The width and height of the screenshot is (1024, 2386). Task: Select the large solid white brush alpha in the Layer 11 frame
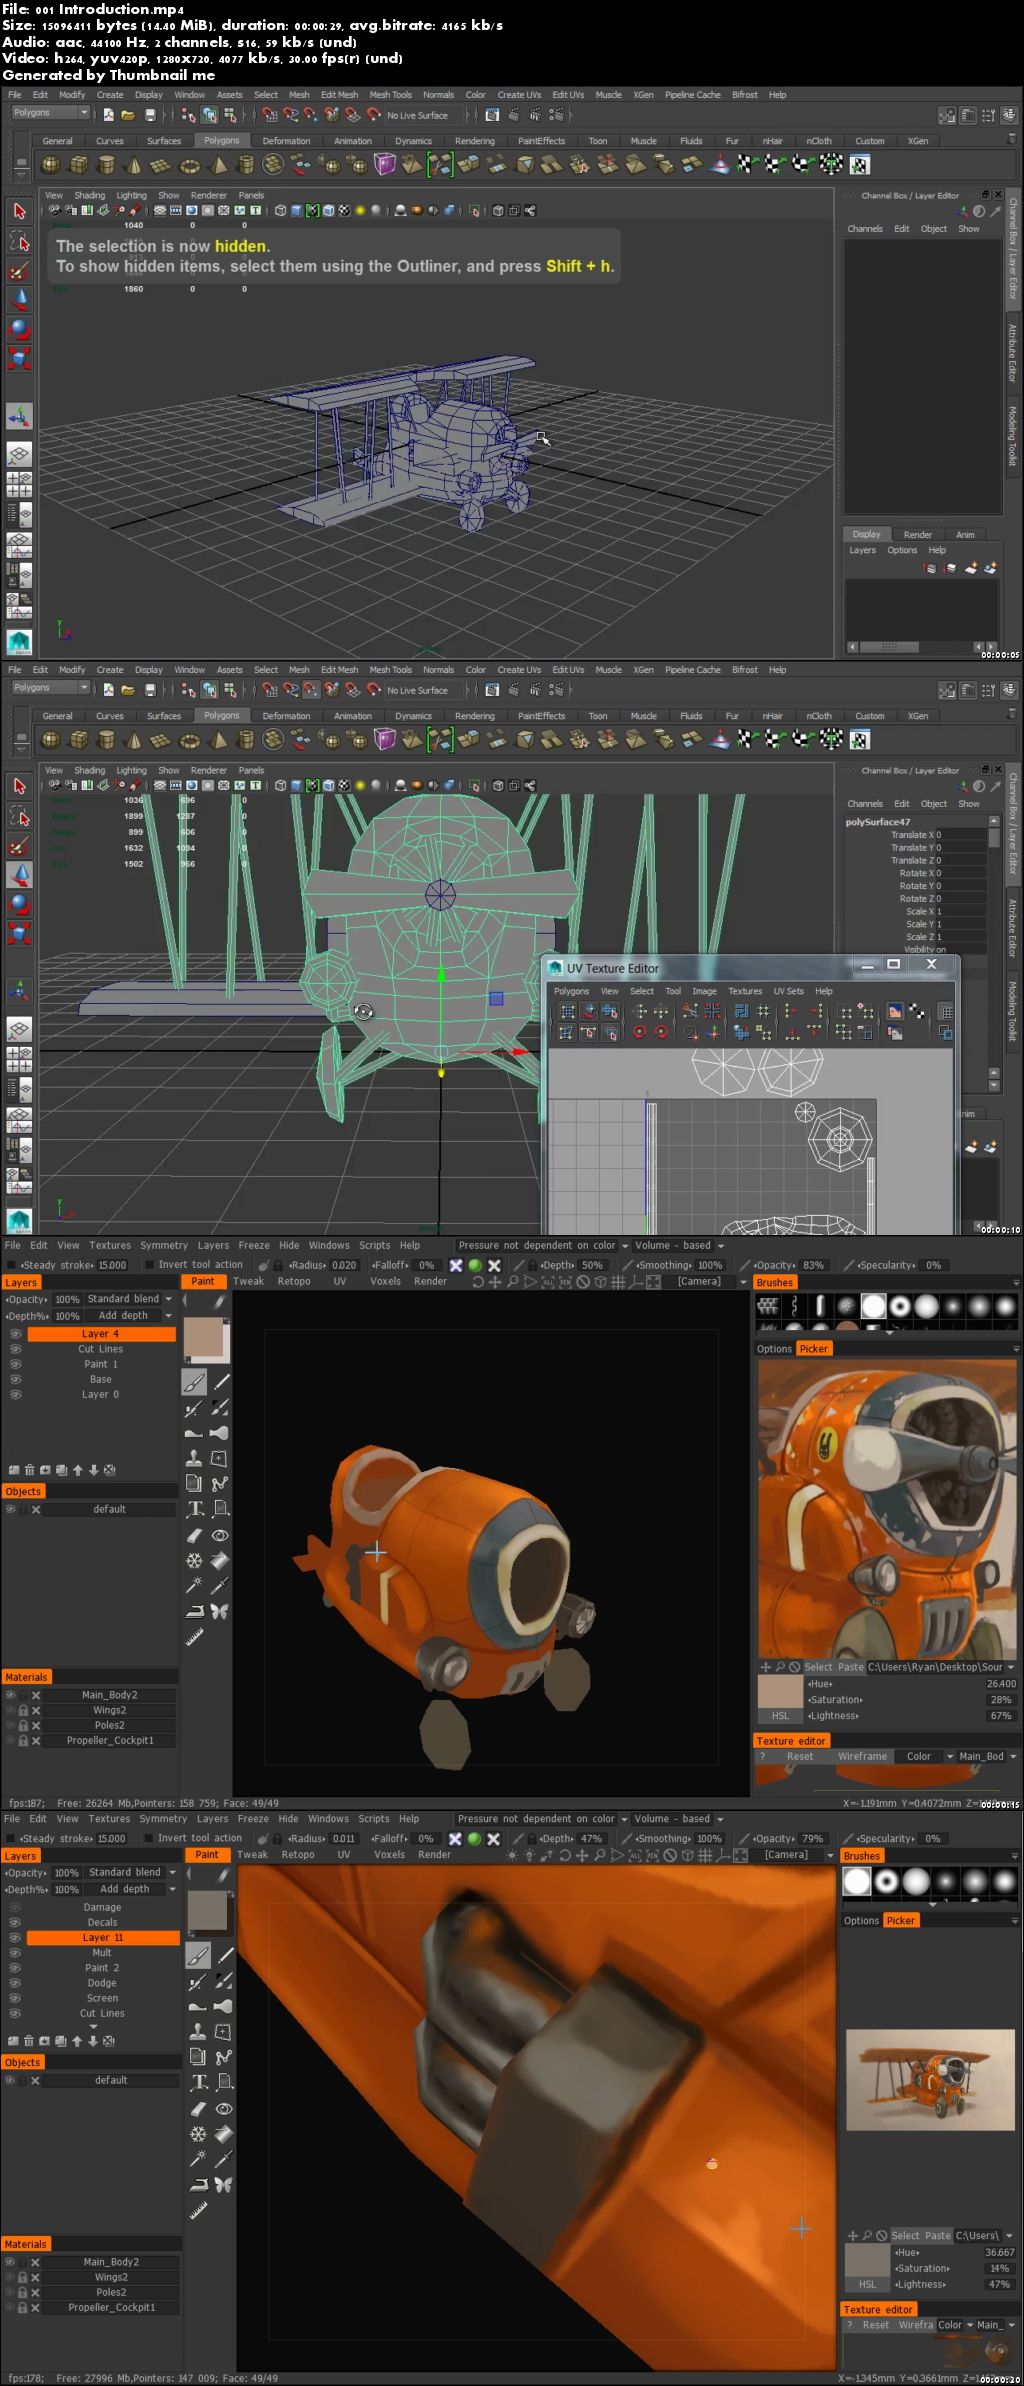[857, 1882]
